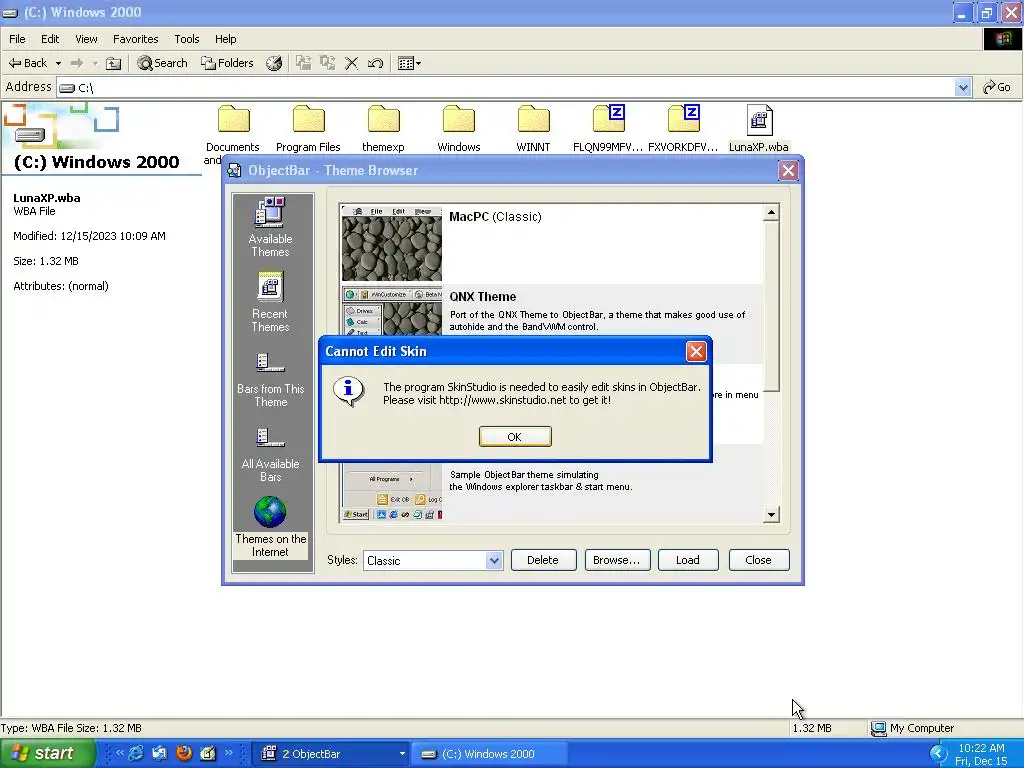This screenshot has width=1024, height=768.
Task: Click the Move To toolbar icon
Action: 304,63
